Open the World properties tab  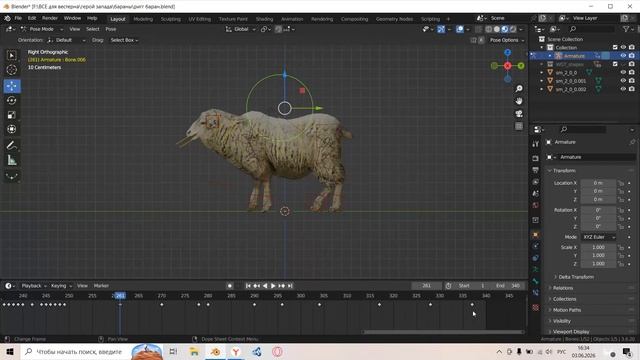536,205
